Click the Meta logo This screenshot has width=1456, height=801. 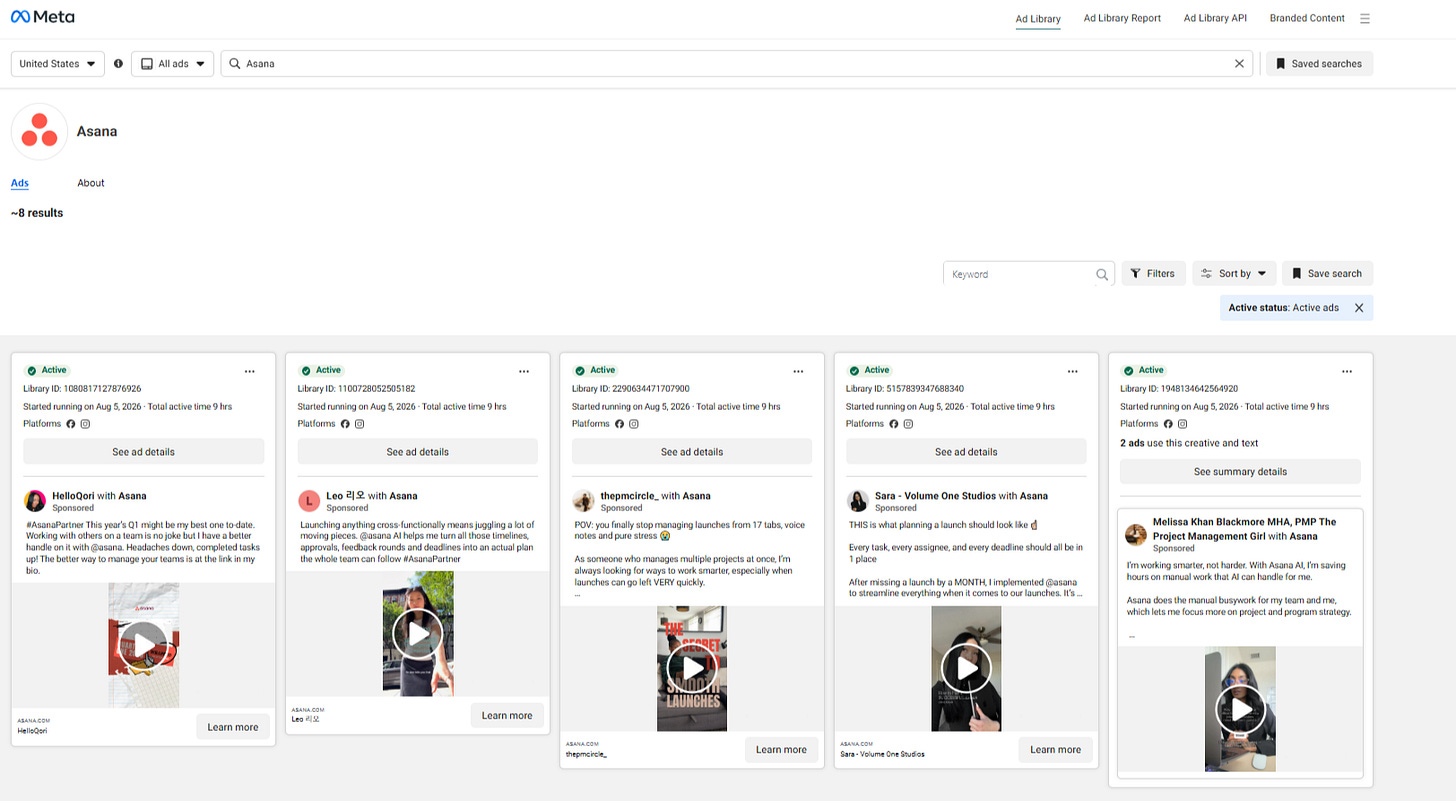point(42,17)
